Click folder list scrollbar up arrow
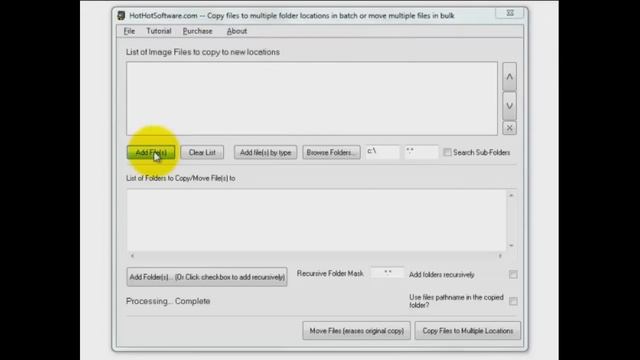The height and width of the screenshot is (360, 640). 511,196
